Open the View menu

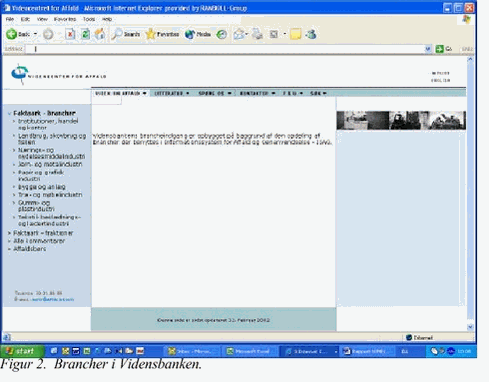point(42,19)
